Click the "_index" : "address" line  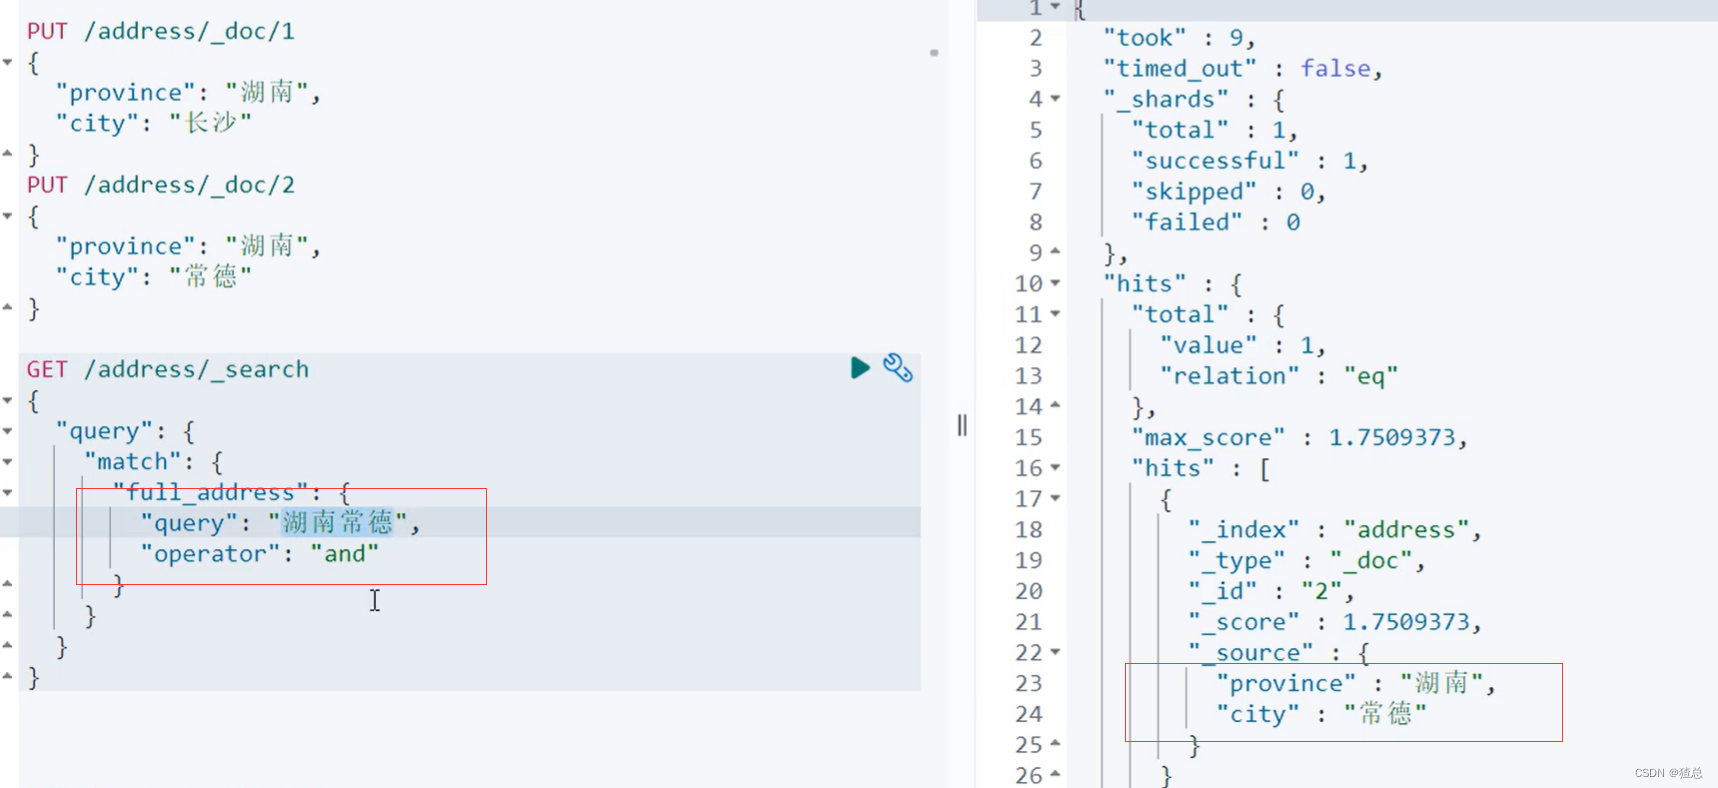[x=1334, y=530]
